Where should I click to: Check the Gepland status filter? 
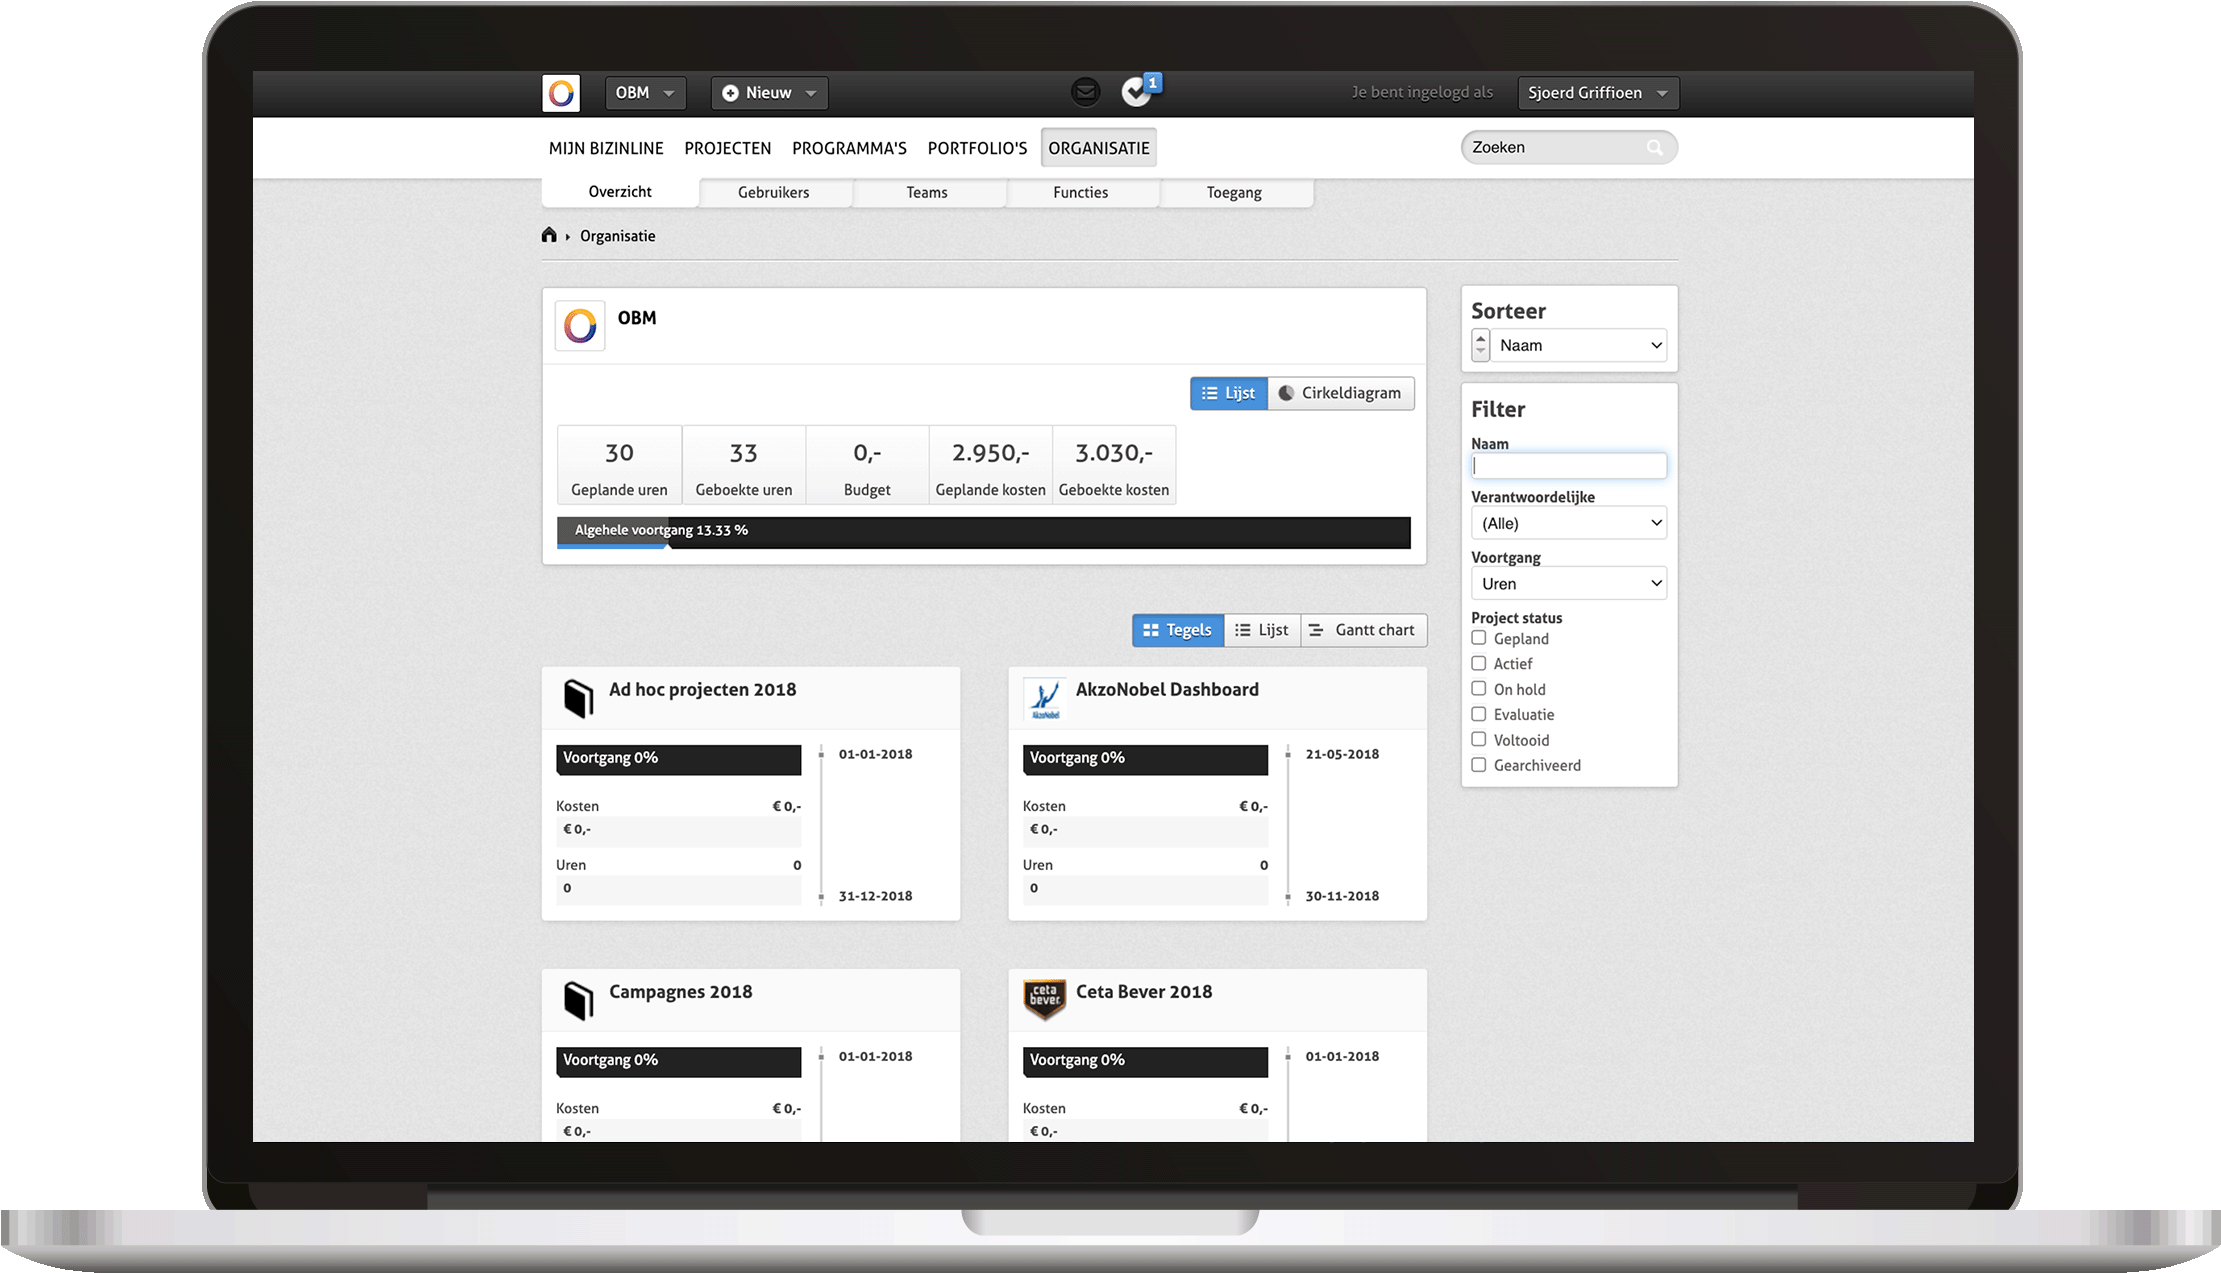[1479, 638]
